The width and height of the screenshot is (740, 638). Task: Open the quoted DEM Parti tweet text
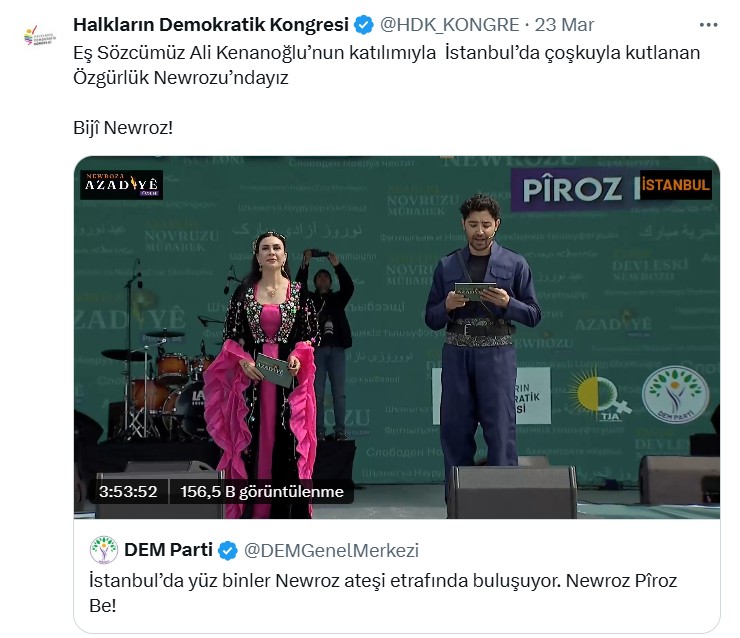point(383,593)
